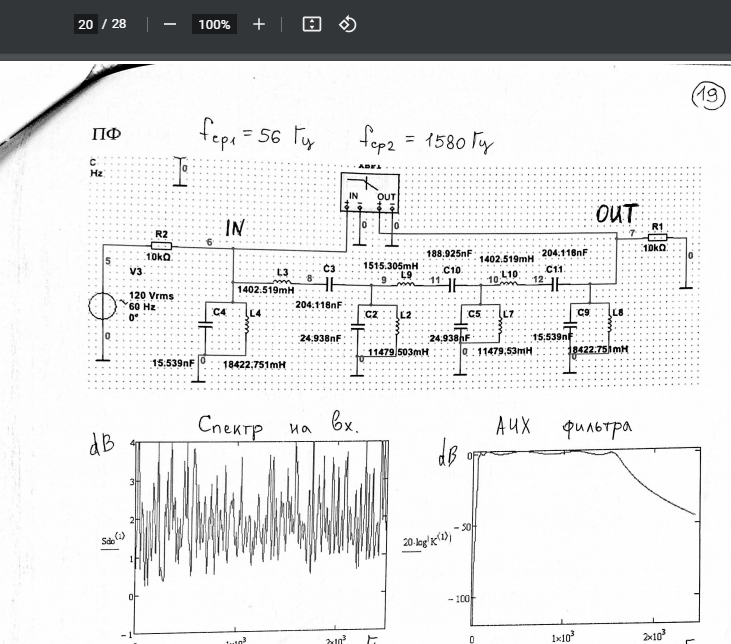Select the page number field showing 20

point(85,24)
